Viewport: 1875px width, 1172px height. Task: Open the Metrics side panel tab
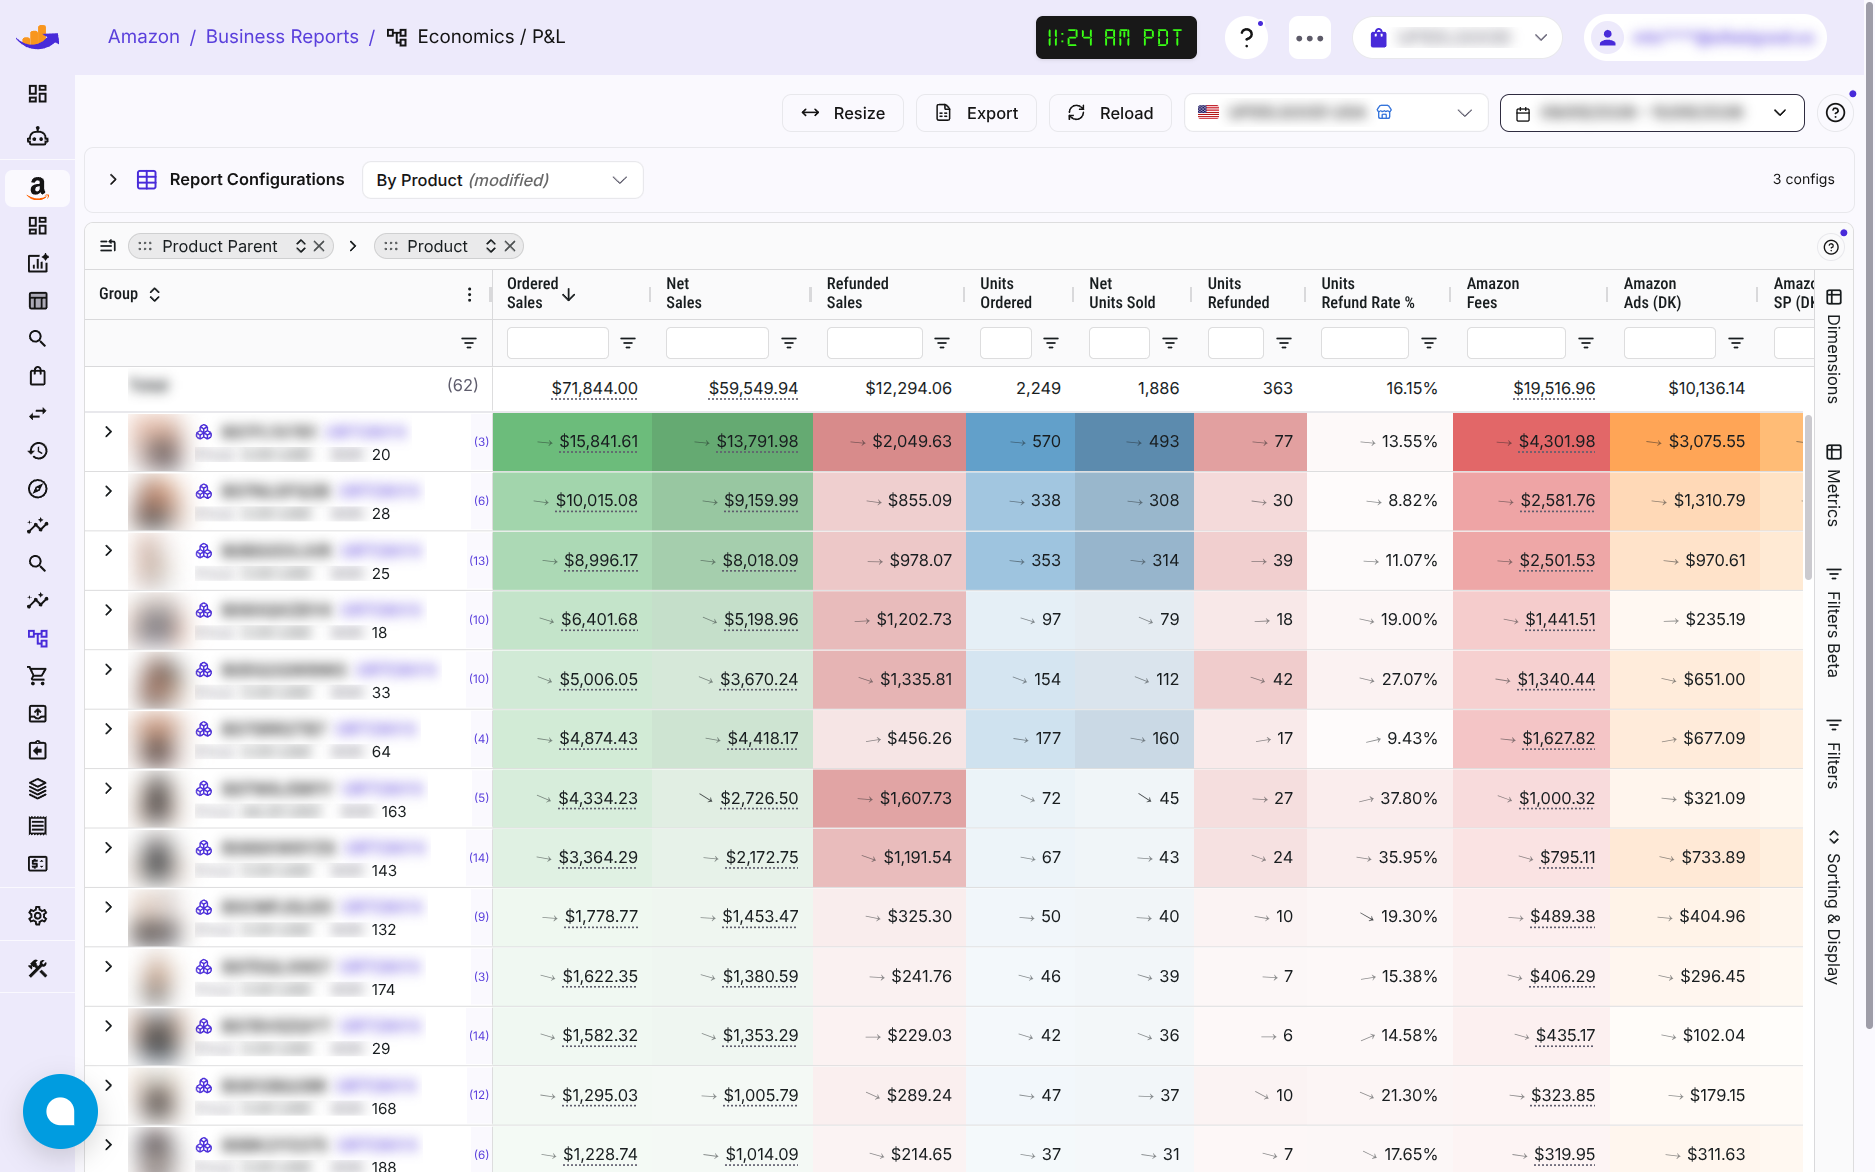coord(1833,485)
